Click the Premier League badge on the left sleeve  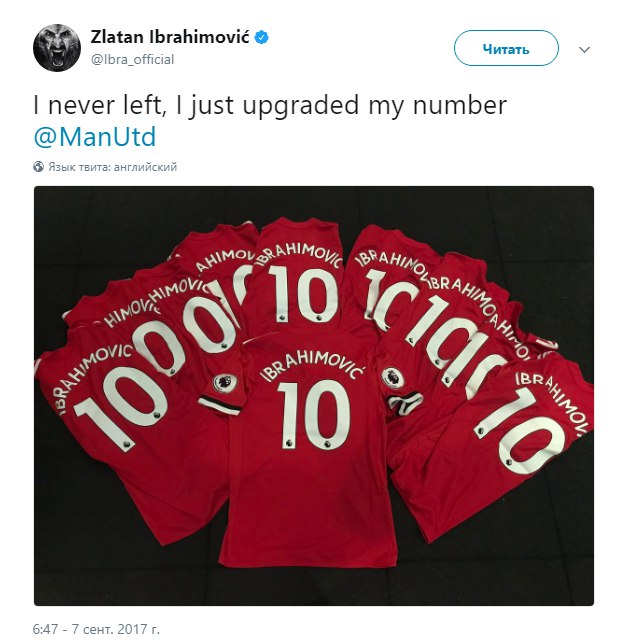pos(223,382)
